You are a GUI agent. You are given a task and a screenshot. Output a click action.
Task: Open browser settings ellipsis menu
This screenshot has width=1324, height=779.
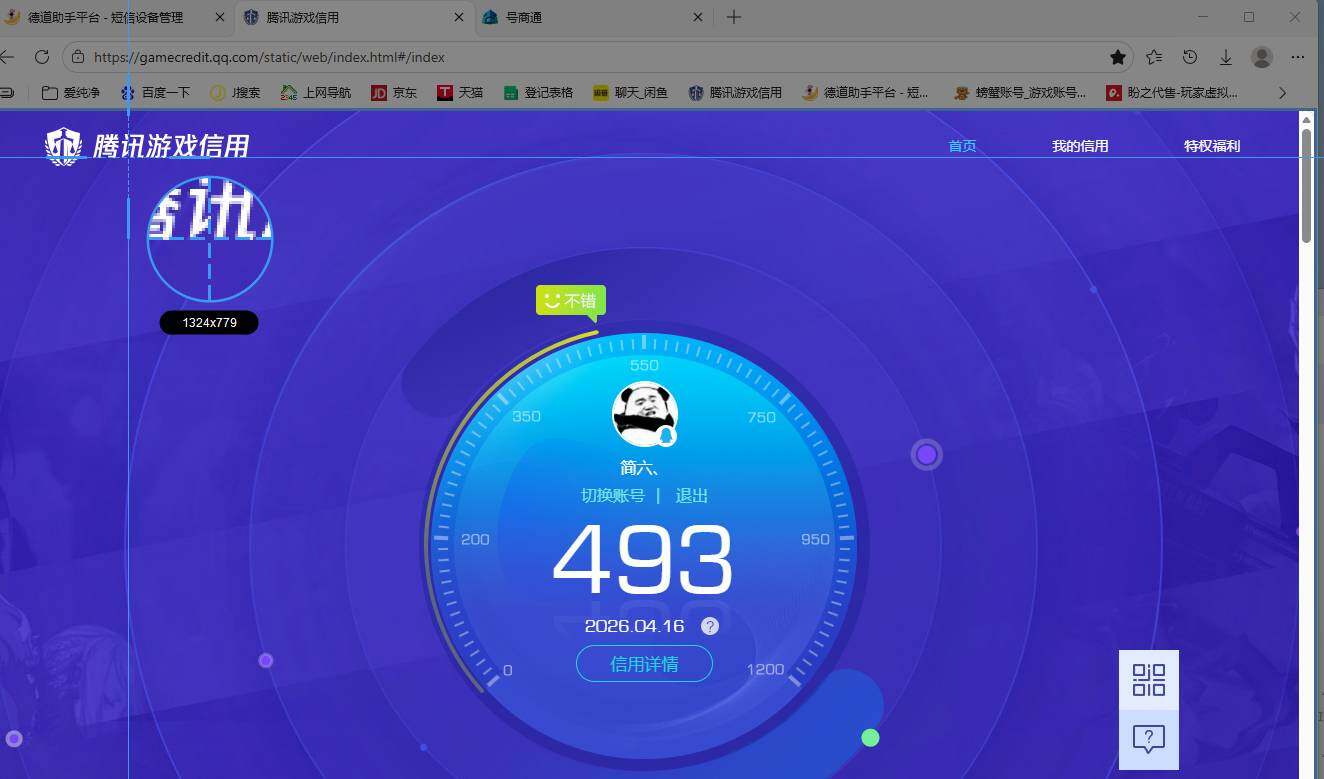(1298, 57)
